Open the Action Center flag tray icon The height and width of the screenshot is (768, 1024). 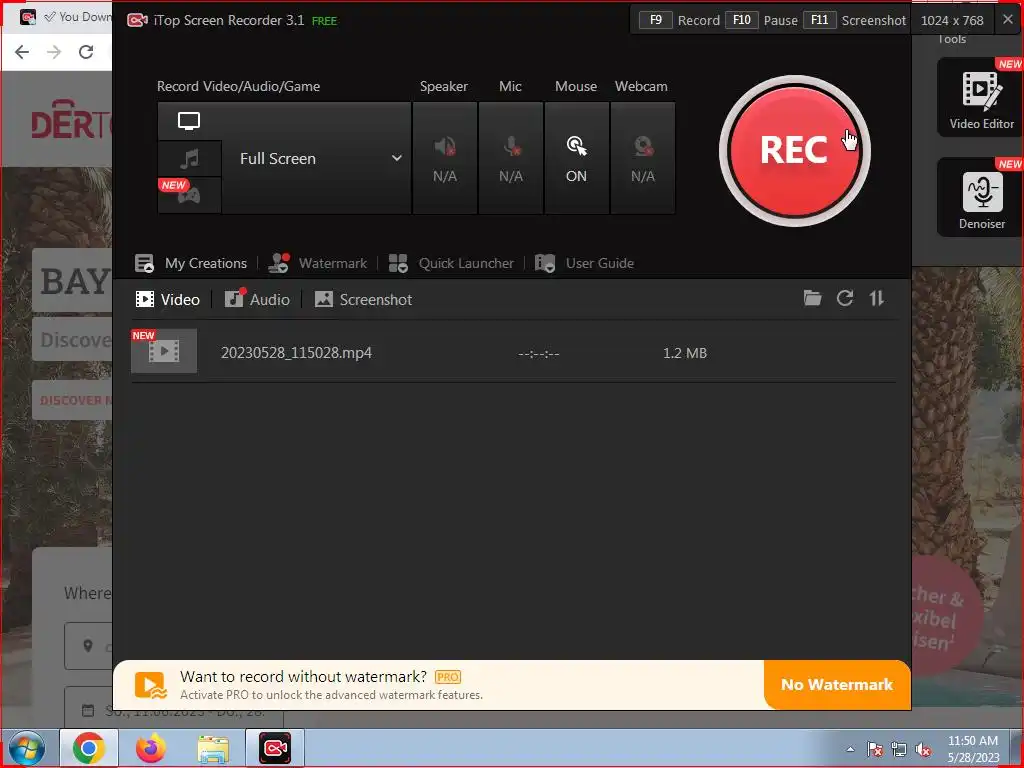[x=874, y=749]
